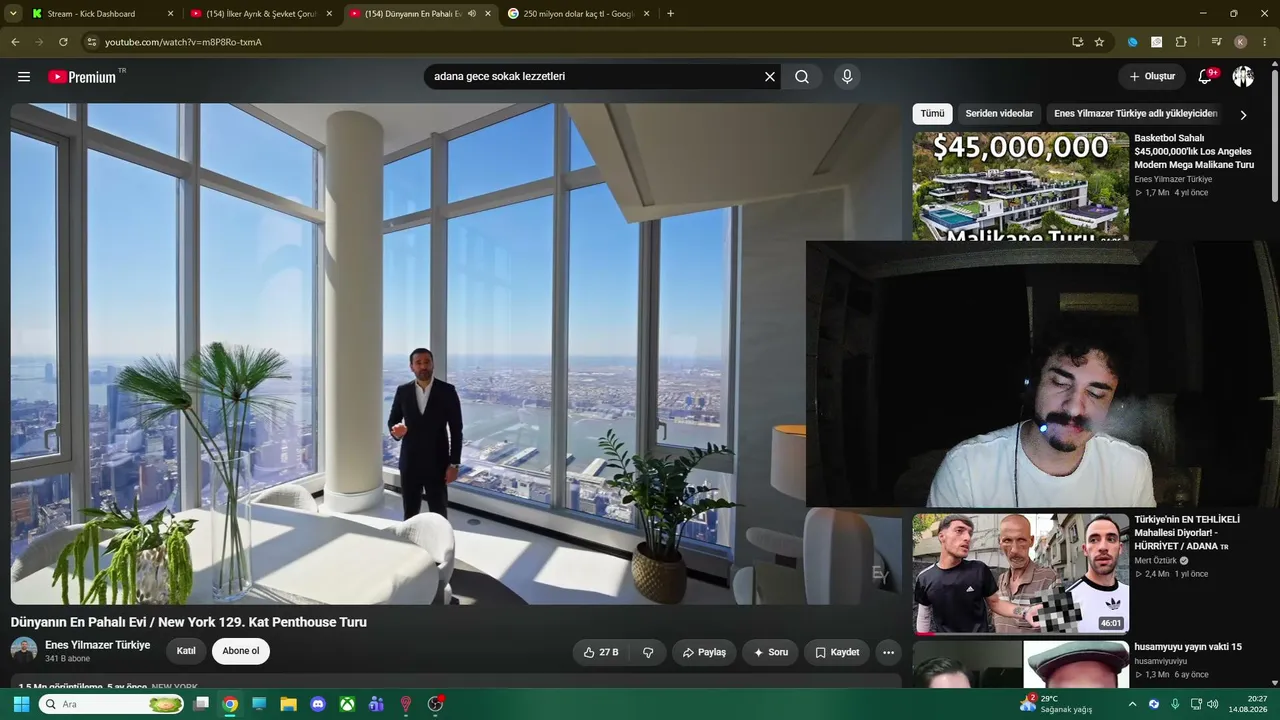Mute audio on the Dünyanın En Pahalı tab

[x=471, y=14]
